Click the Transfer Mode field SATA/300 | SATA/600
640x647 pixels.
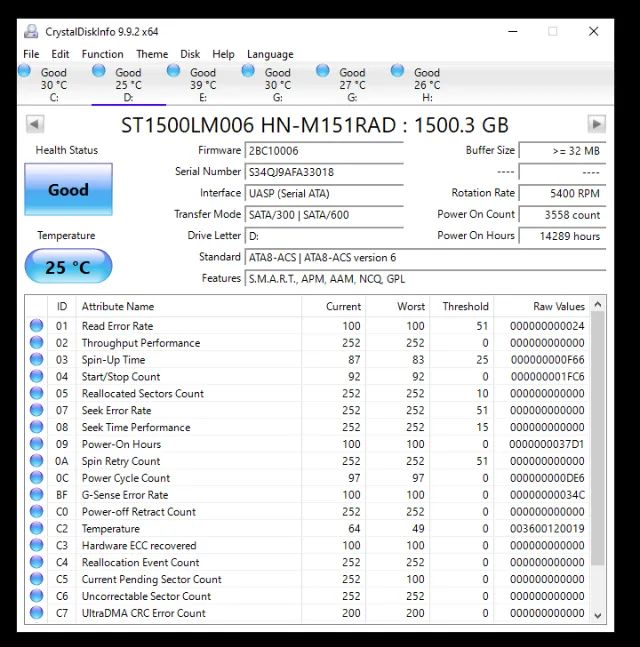[324, 215]
